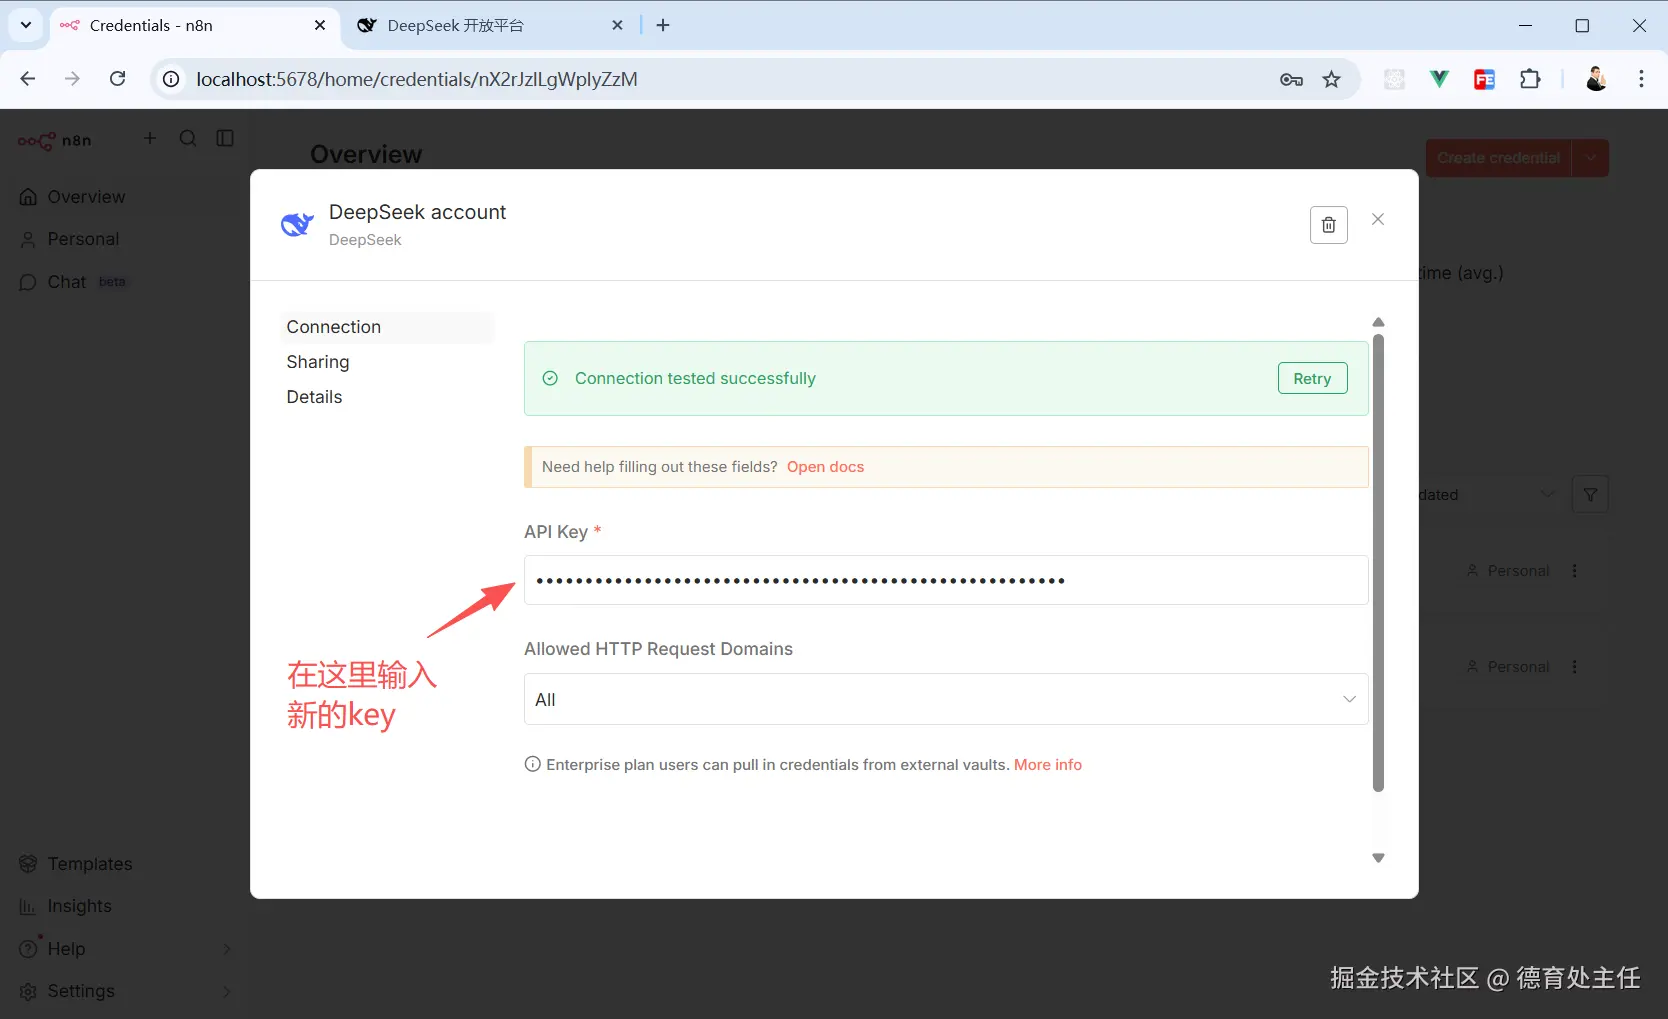Click the Templates package icon in sidebar

pos(28,864)
